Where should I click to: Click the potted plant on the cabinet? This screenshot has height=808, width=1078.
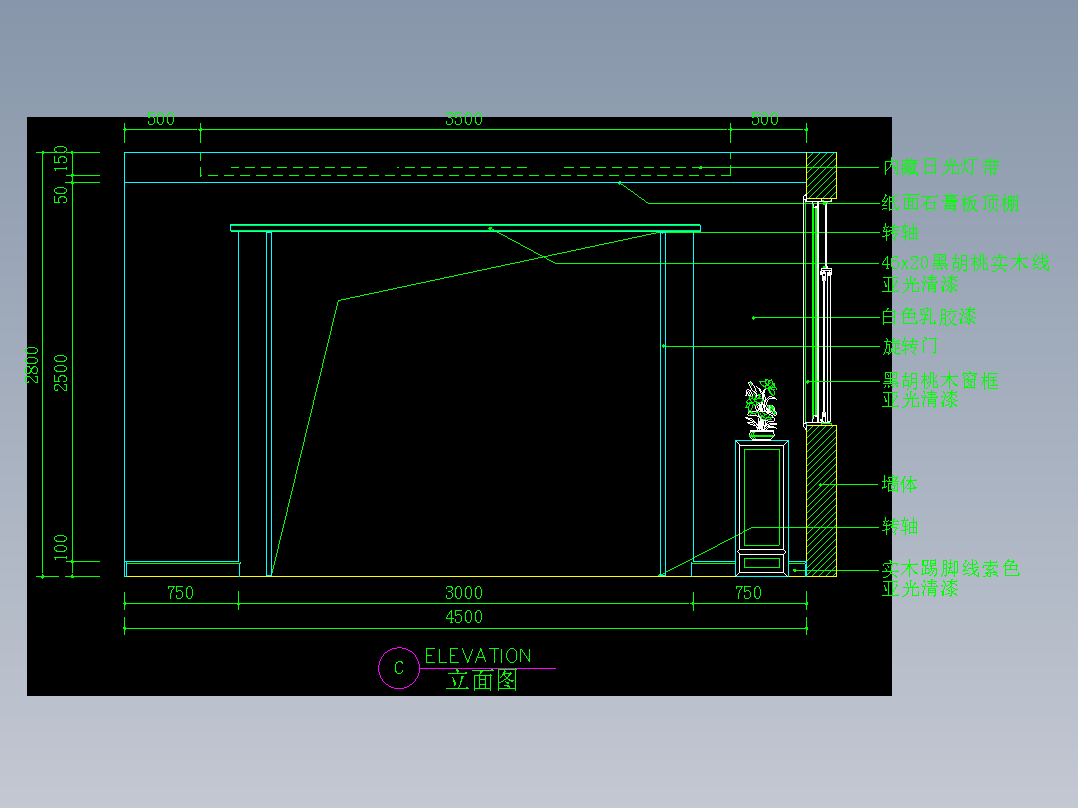click(761, 408)
